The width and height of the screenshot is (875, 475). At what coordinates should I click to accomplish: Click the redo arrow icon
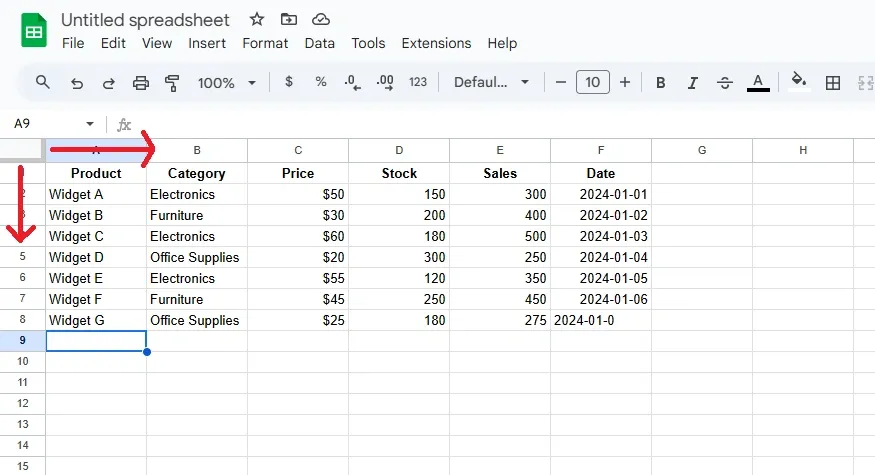pos(109,82)
